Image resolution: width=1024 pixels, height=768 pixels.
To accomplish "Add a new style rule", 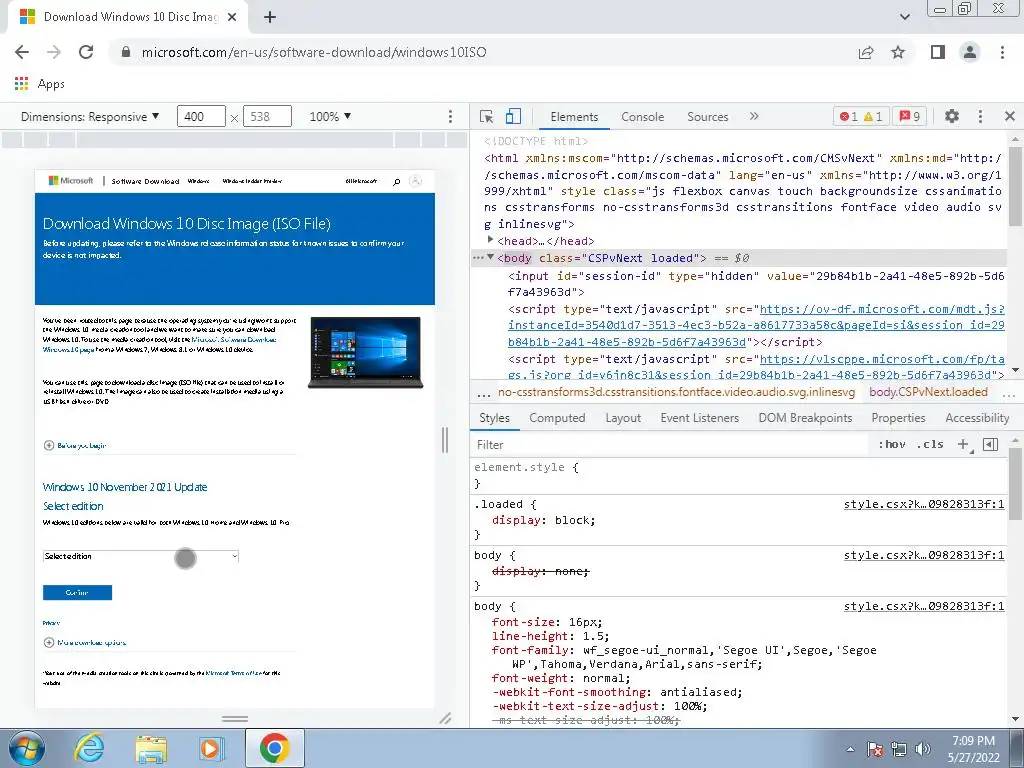I will pyautogui.click(x=964, y=445).
